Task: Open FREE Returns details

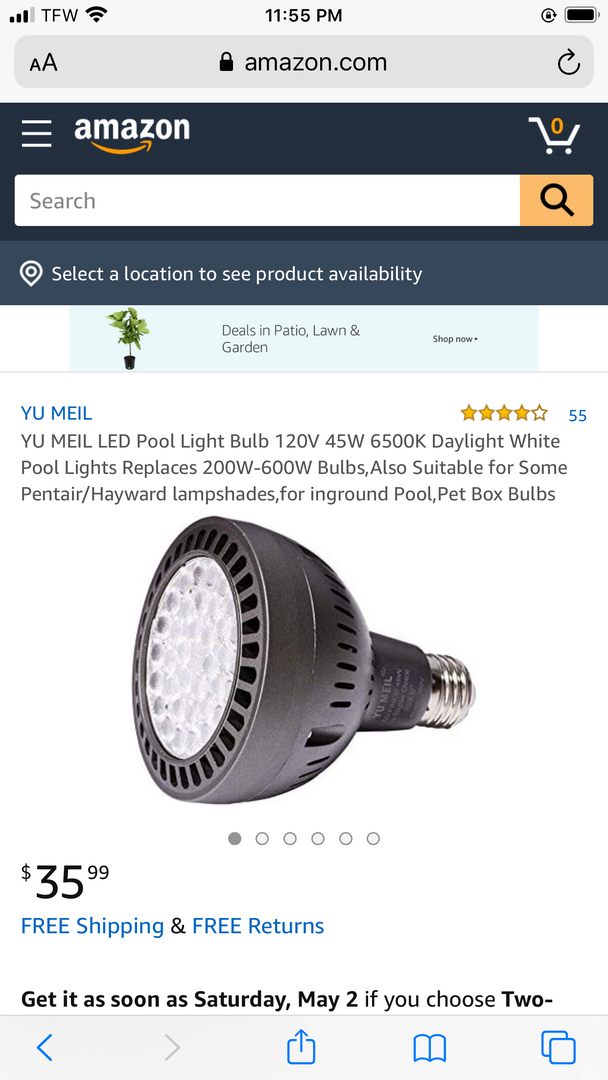Action: coord(258,926)
